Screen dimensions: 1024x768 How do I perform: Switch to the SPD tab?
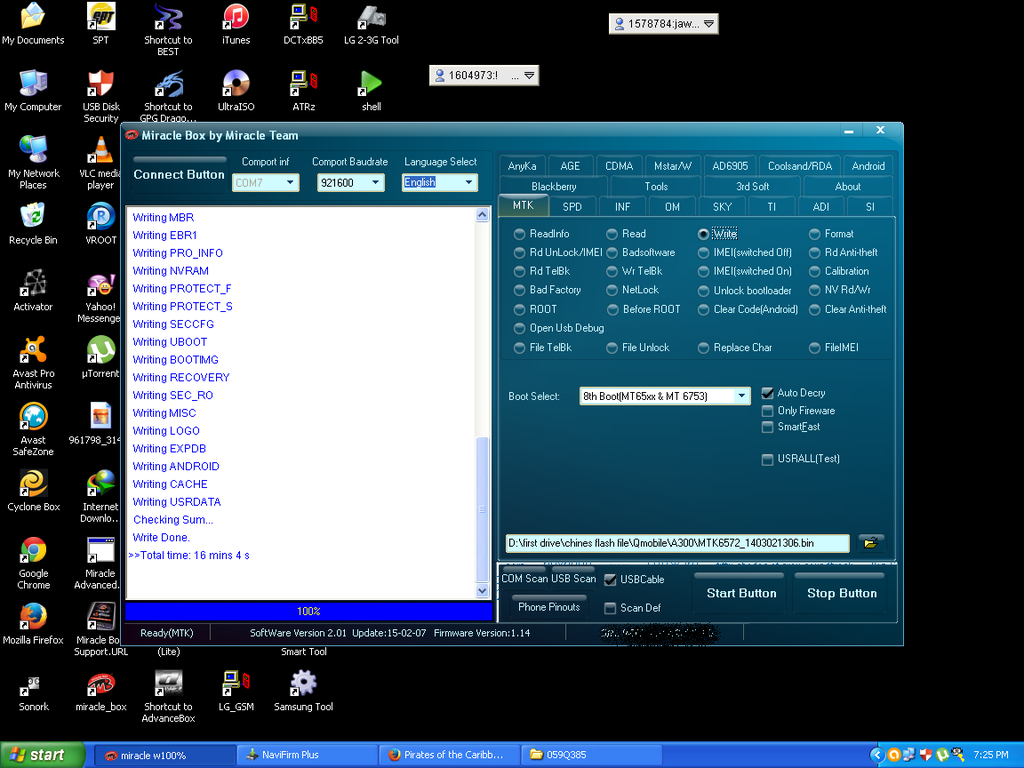(x=572, y=206)
